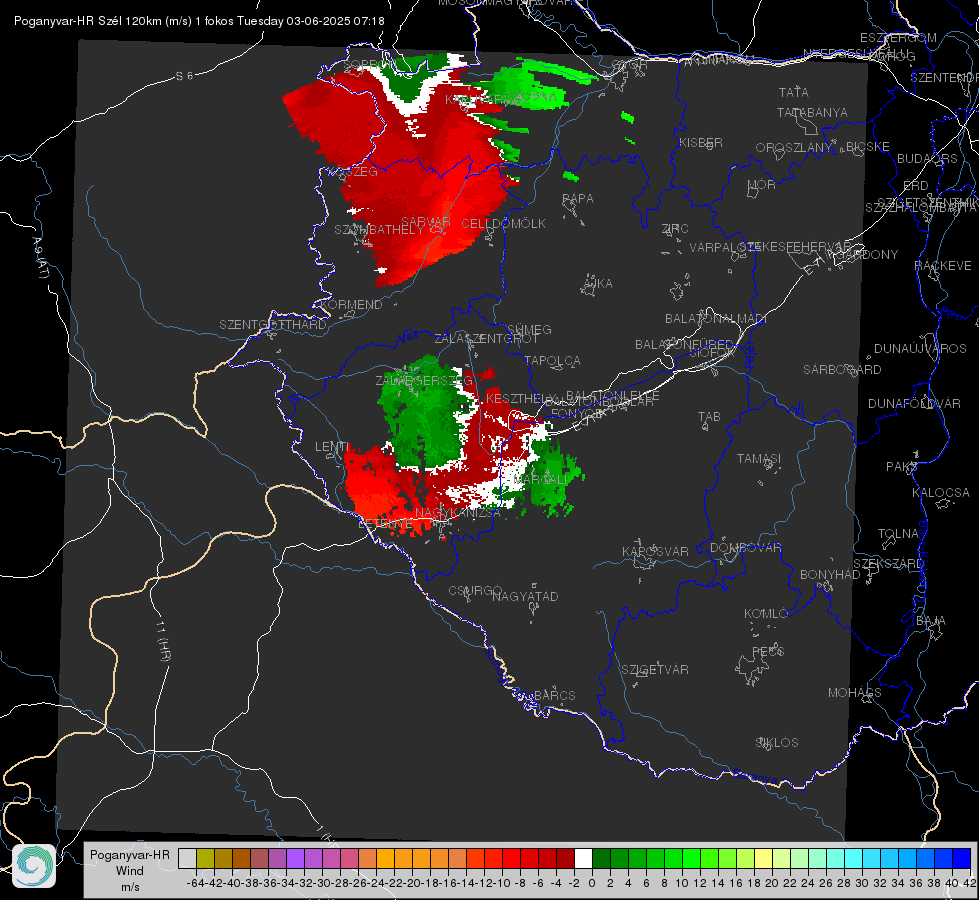
Task: Click the KORMEND town label
Action: [352, 305]
